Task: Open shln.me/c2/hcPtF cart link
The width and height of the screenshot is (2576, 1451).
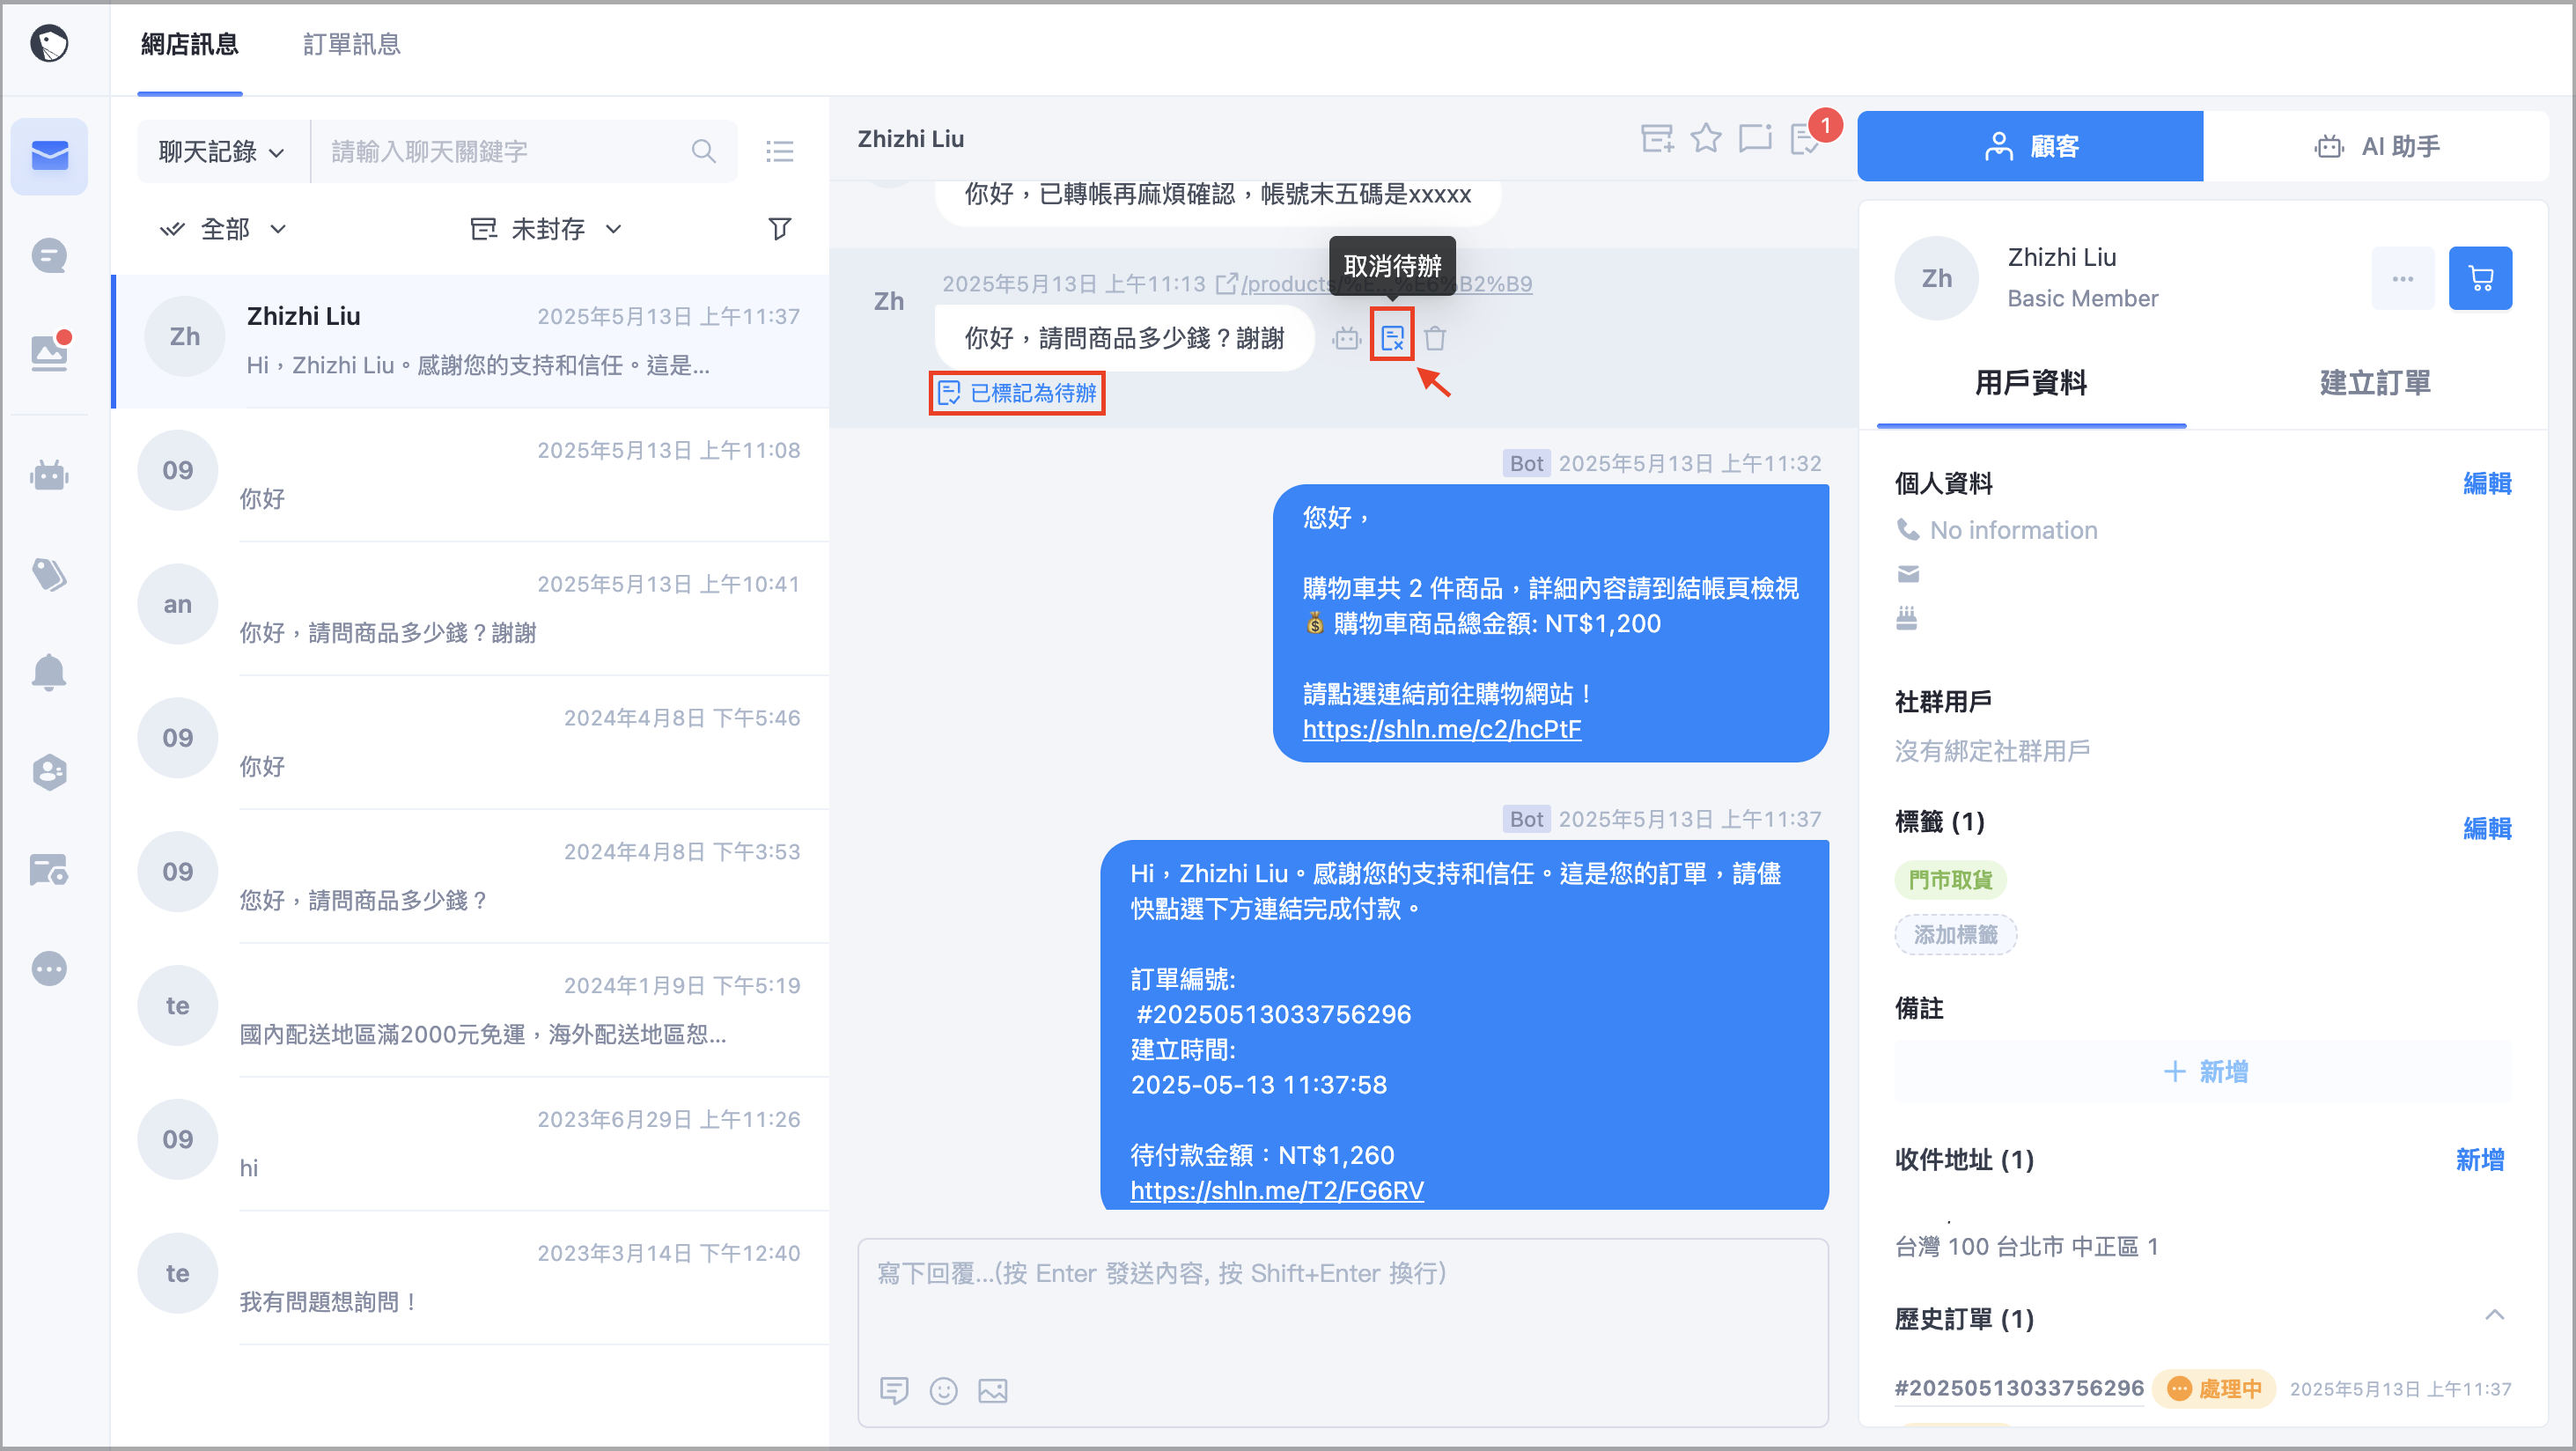Action: click(x=1442, y=729)
